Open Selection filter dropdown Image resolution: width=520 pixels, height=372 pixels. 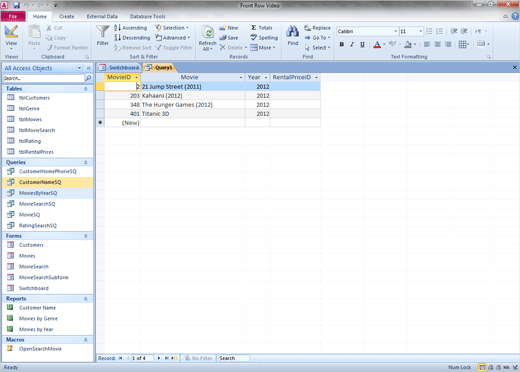pyautogui.click(x=172, y=28)
